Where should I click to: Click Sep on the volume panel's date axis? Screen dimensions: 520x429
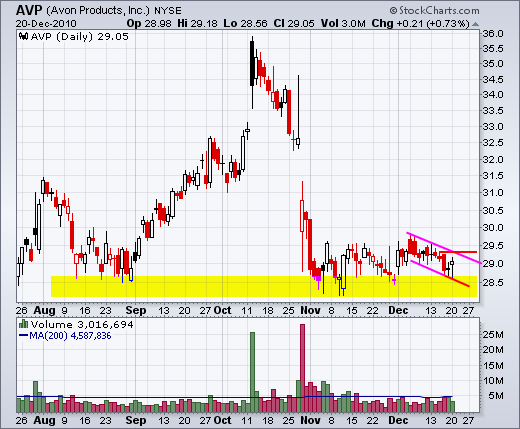pyautogui.click(x=136, y=420)
